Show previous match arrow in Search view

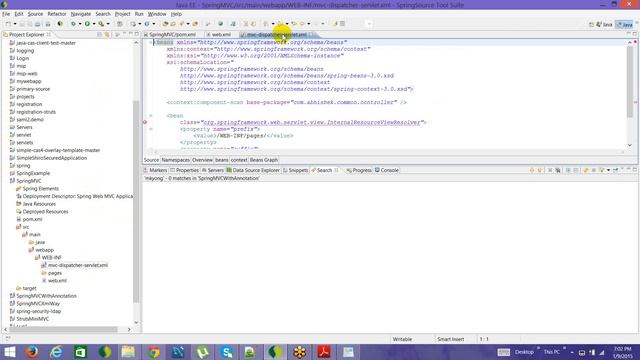540,170
